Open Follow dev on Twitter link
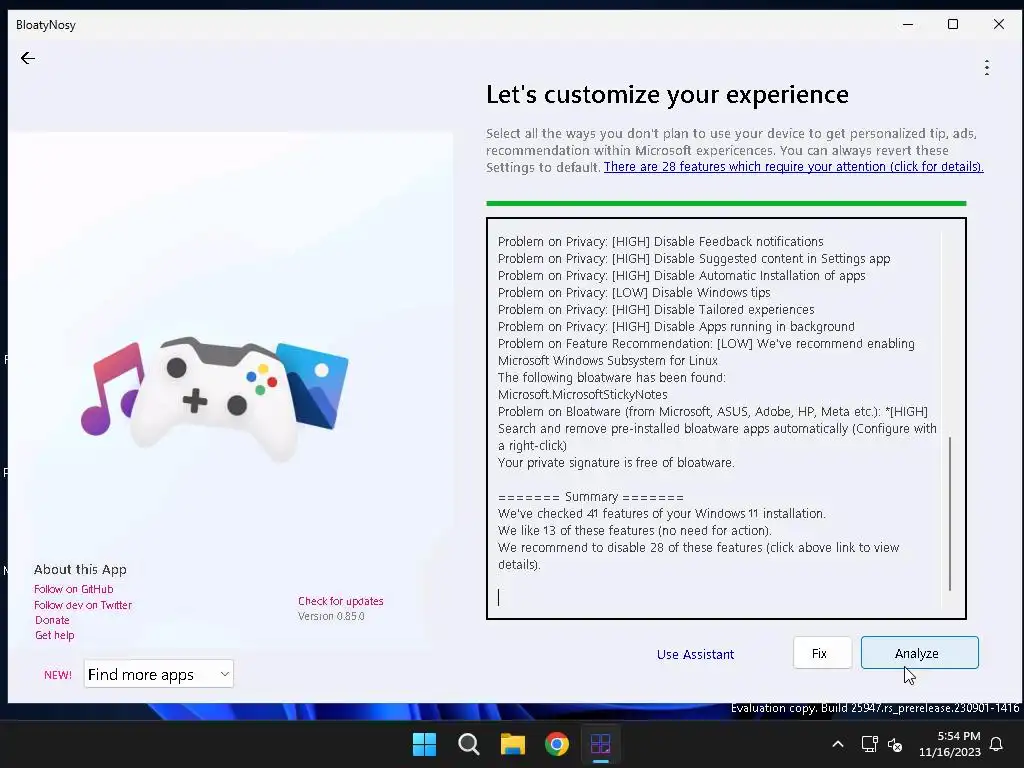The height and width of the screenshot is (768, 1024). point(82,605)
